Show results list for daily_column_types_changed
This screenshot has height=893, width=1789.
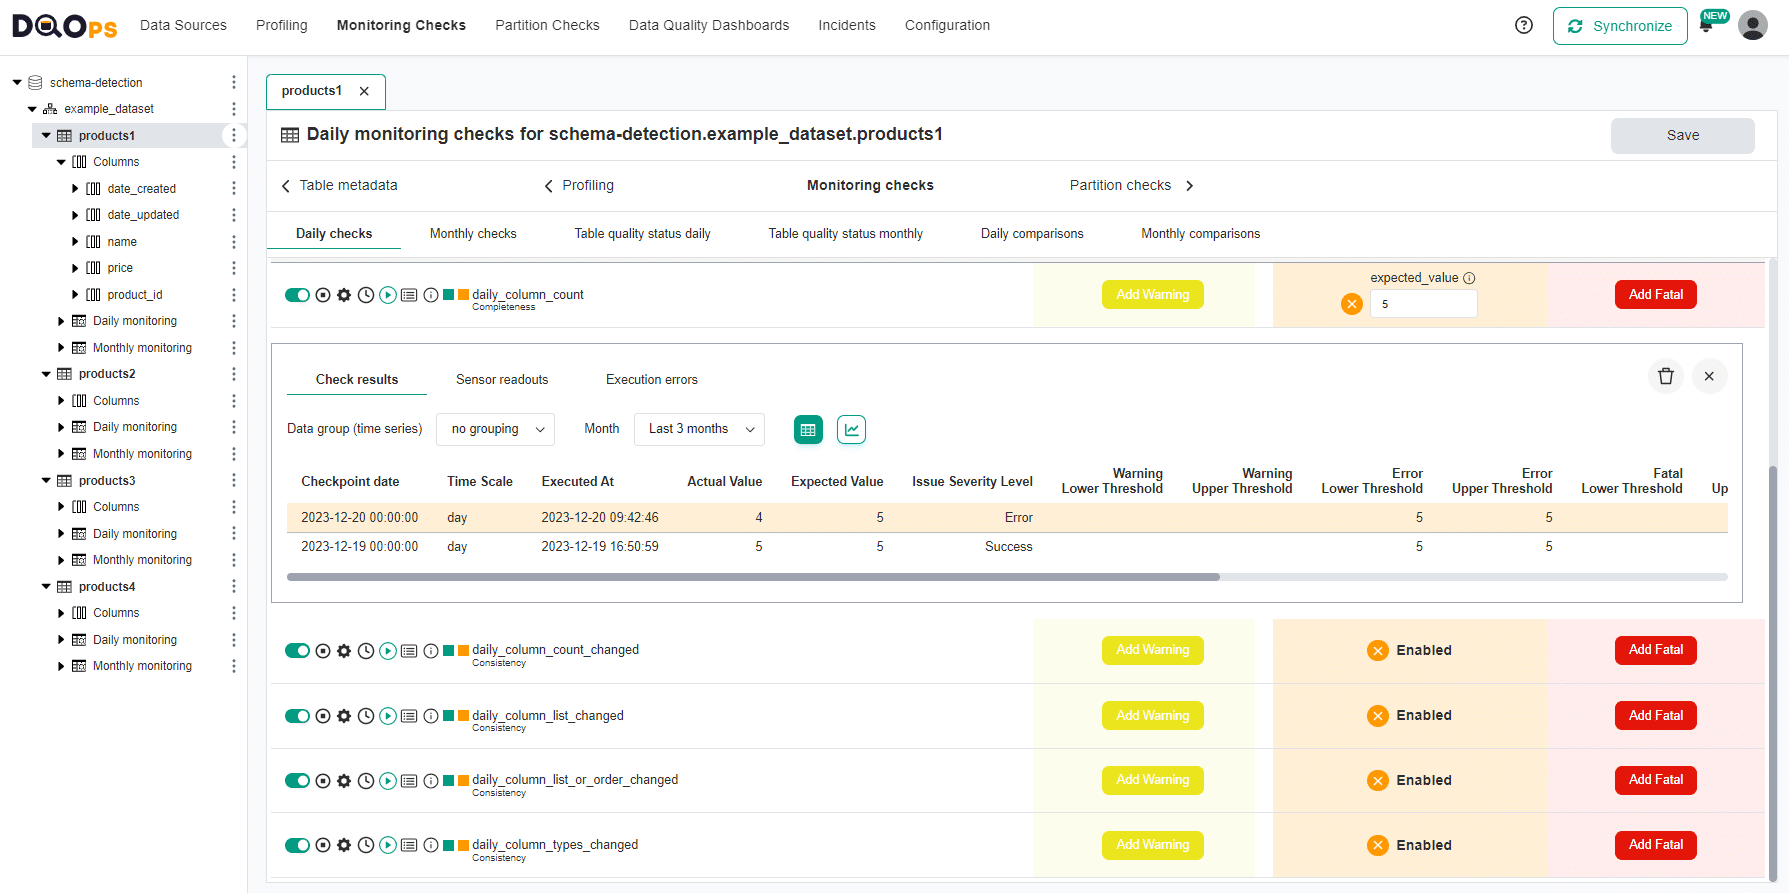click(x=409, y=845)
